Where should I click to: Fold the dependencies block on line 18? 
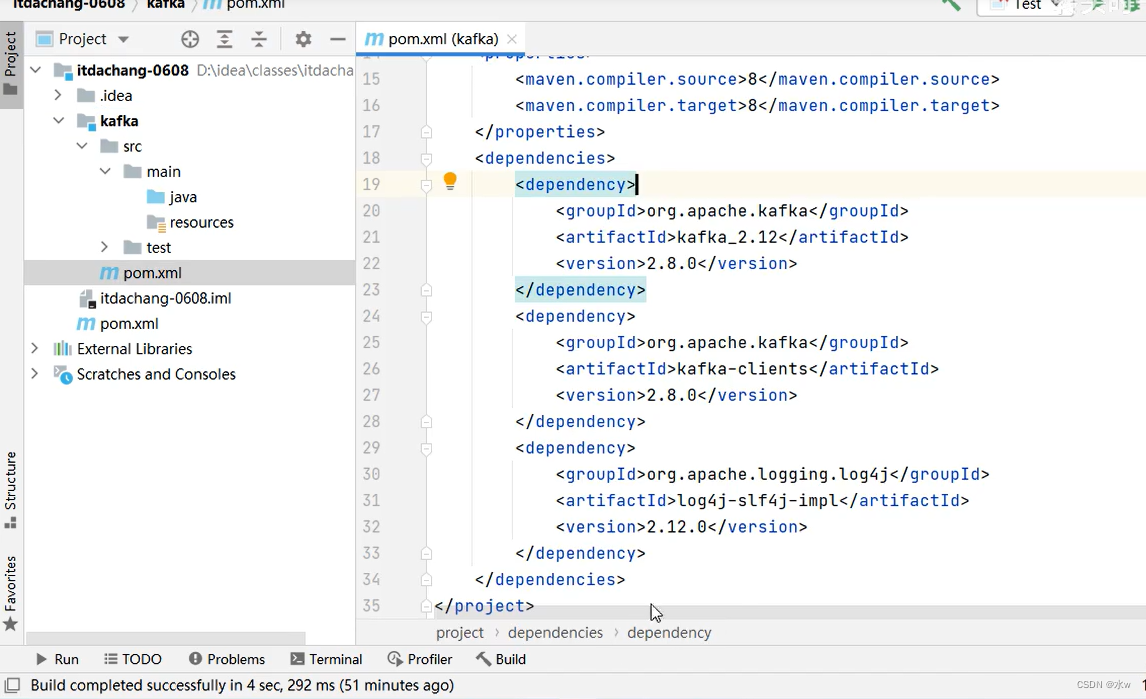tap(427, 158)
